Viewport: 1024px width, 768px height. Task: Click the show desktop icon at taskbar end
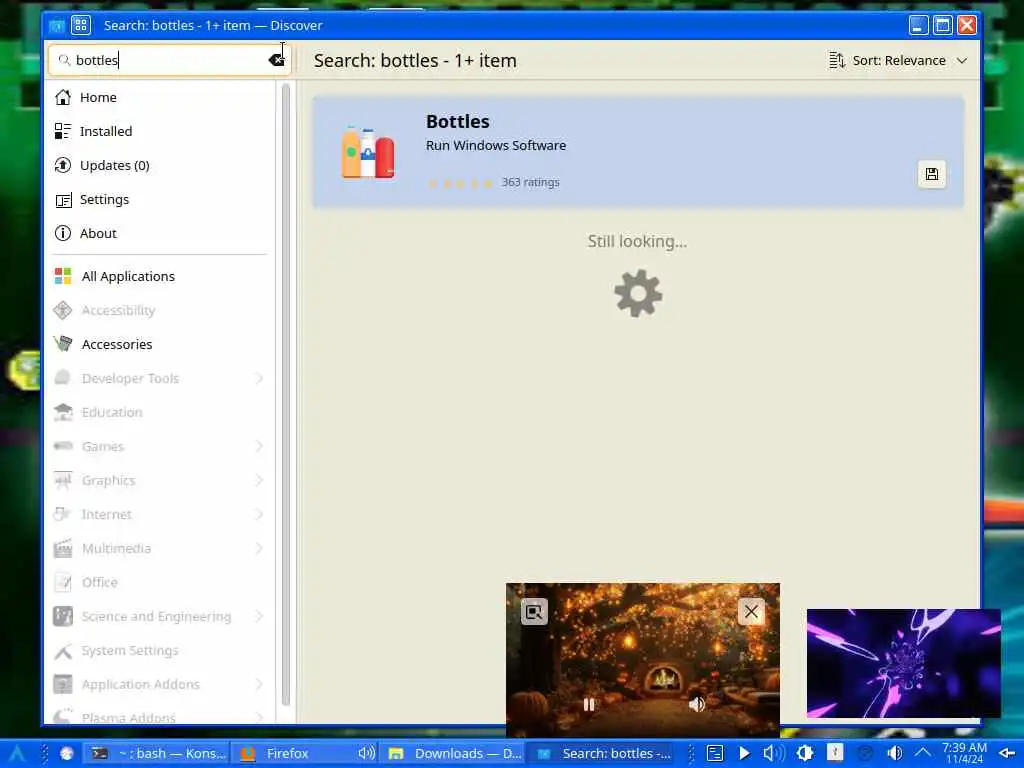[1006, 754]
